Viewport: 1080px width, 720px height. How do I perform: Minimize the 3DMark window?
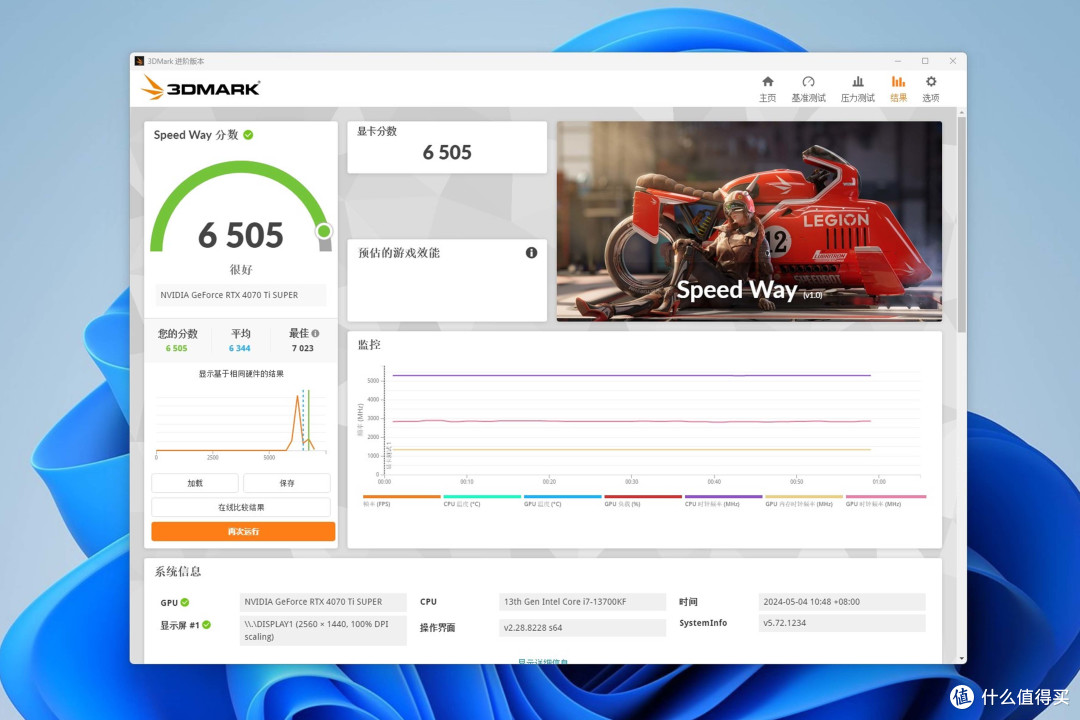(x=897, y=61)
